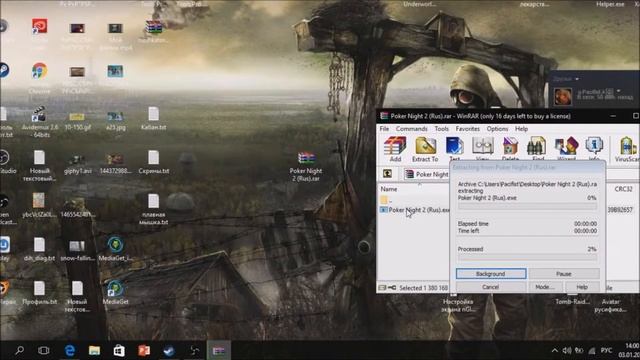Select the parent folder ".." row
This screenshot has width=640, height=360.
tap(386, 200)
